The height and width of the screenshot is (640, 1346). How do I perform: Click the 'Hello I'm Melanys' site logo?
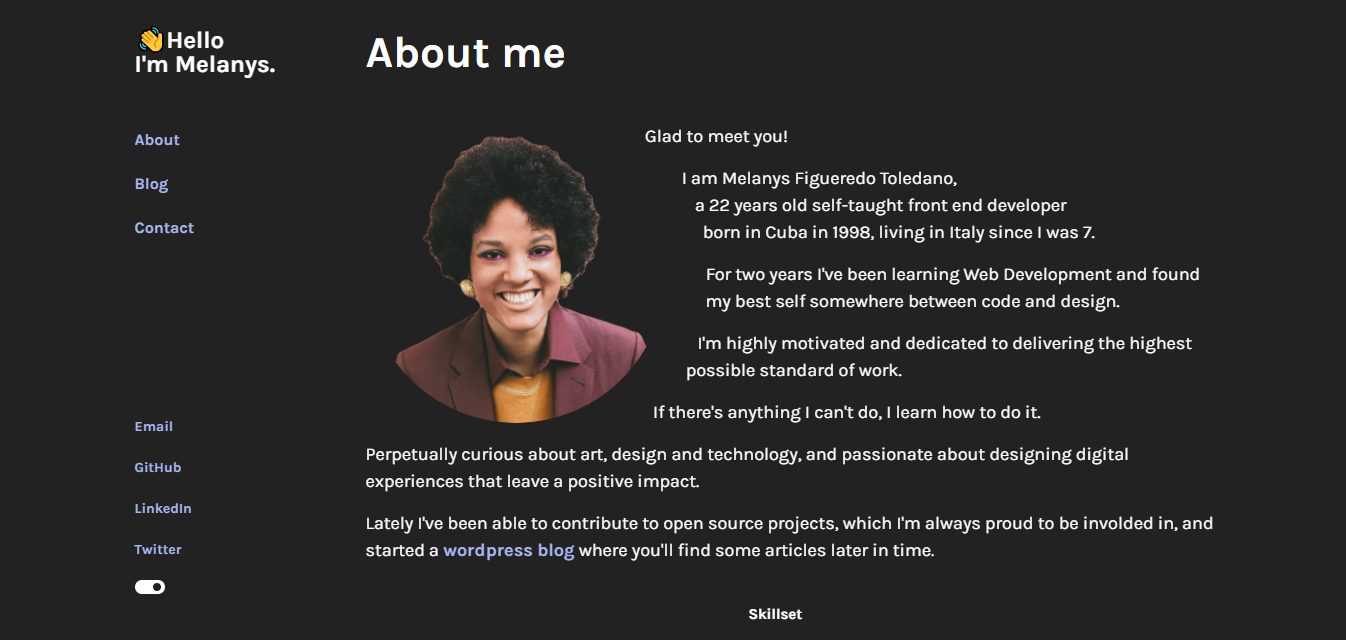click(205, 52)
